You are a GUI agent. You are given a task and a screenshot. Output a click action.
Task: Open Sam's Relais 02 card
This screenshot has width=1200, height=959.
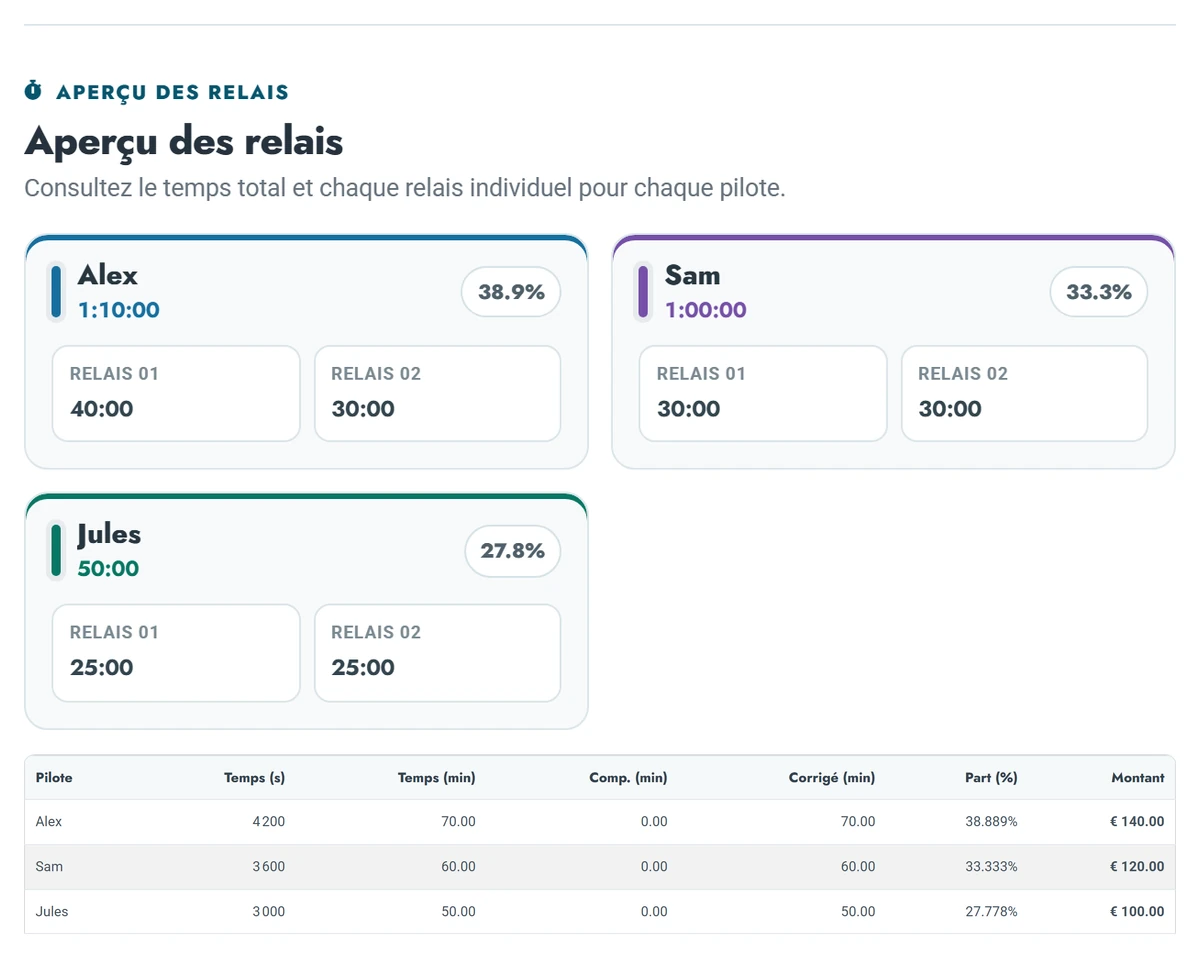click(x=1024, y=393)
